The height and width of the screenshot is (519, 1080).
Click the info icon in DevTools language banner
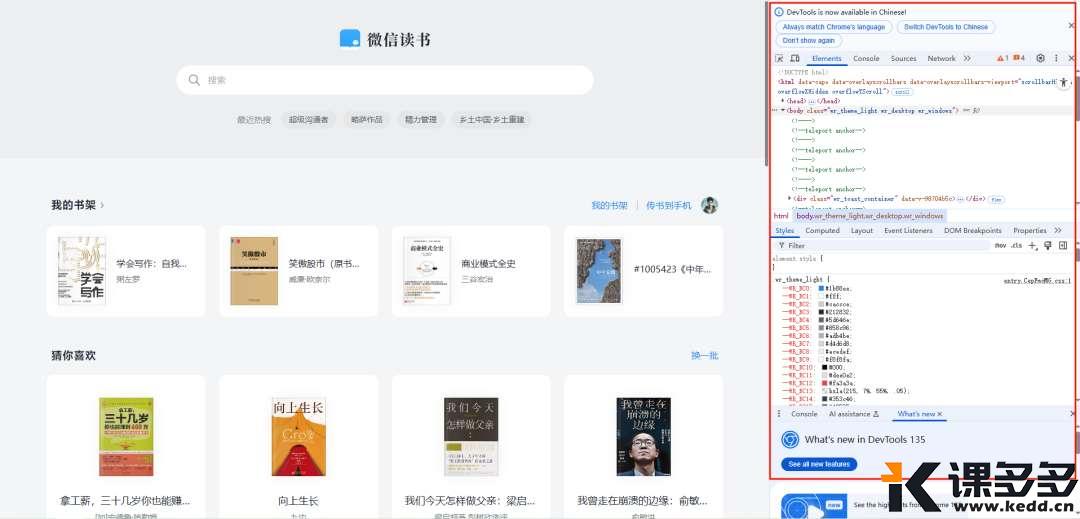click(x=779, y=12)
